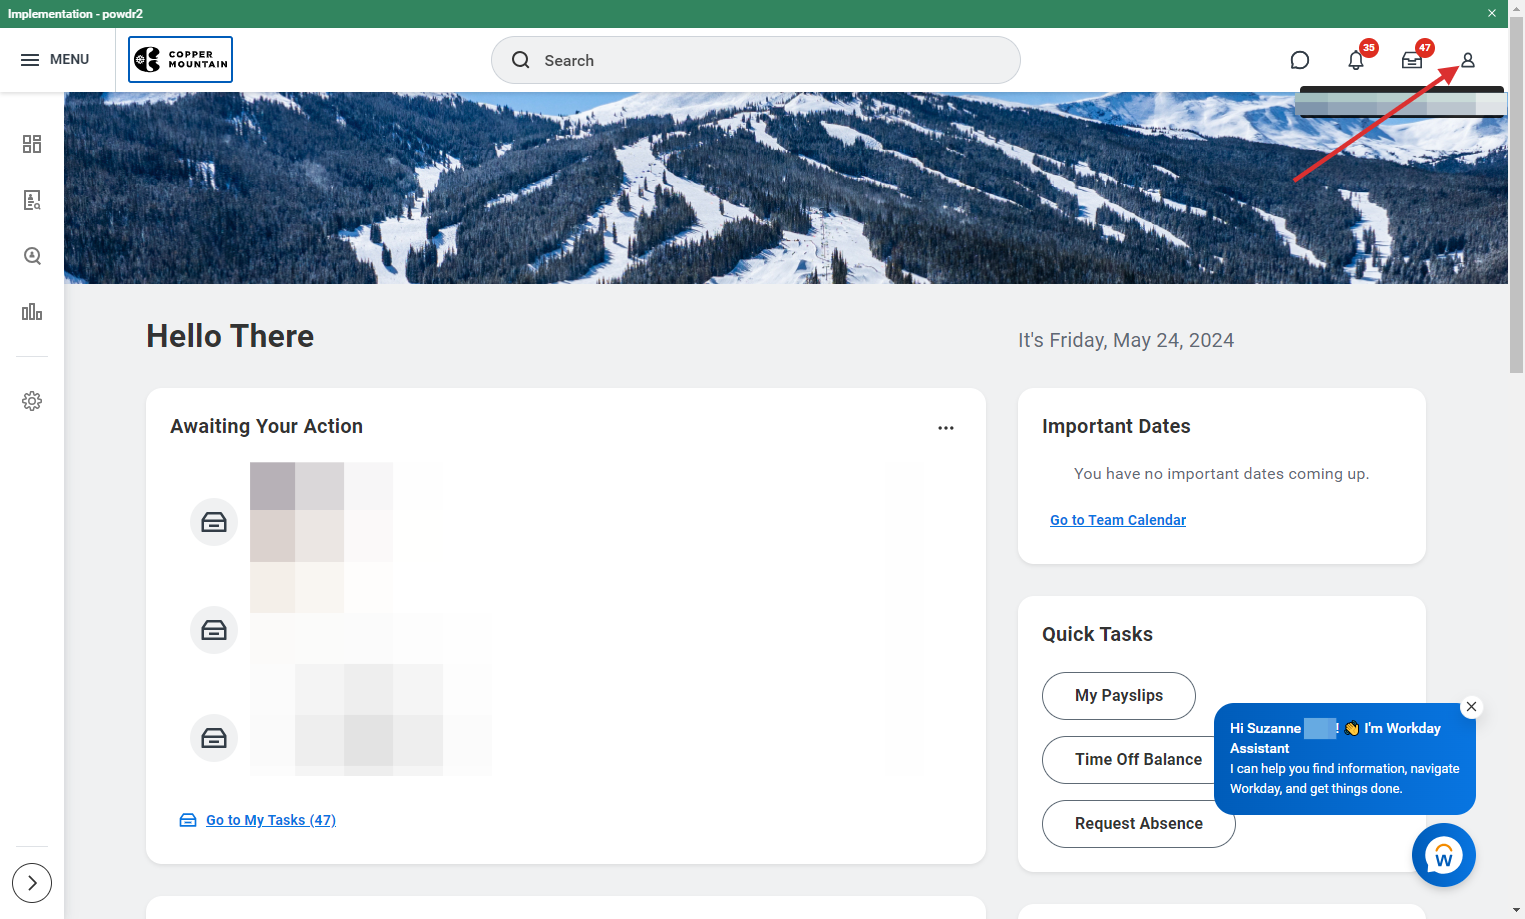Screen dimensions: 1525x919
Task: Dismiss the Workday Assistant popup
Action: click(1471, 707)
